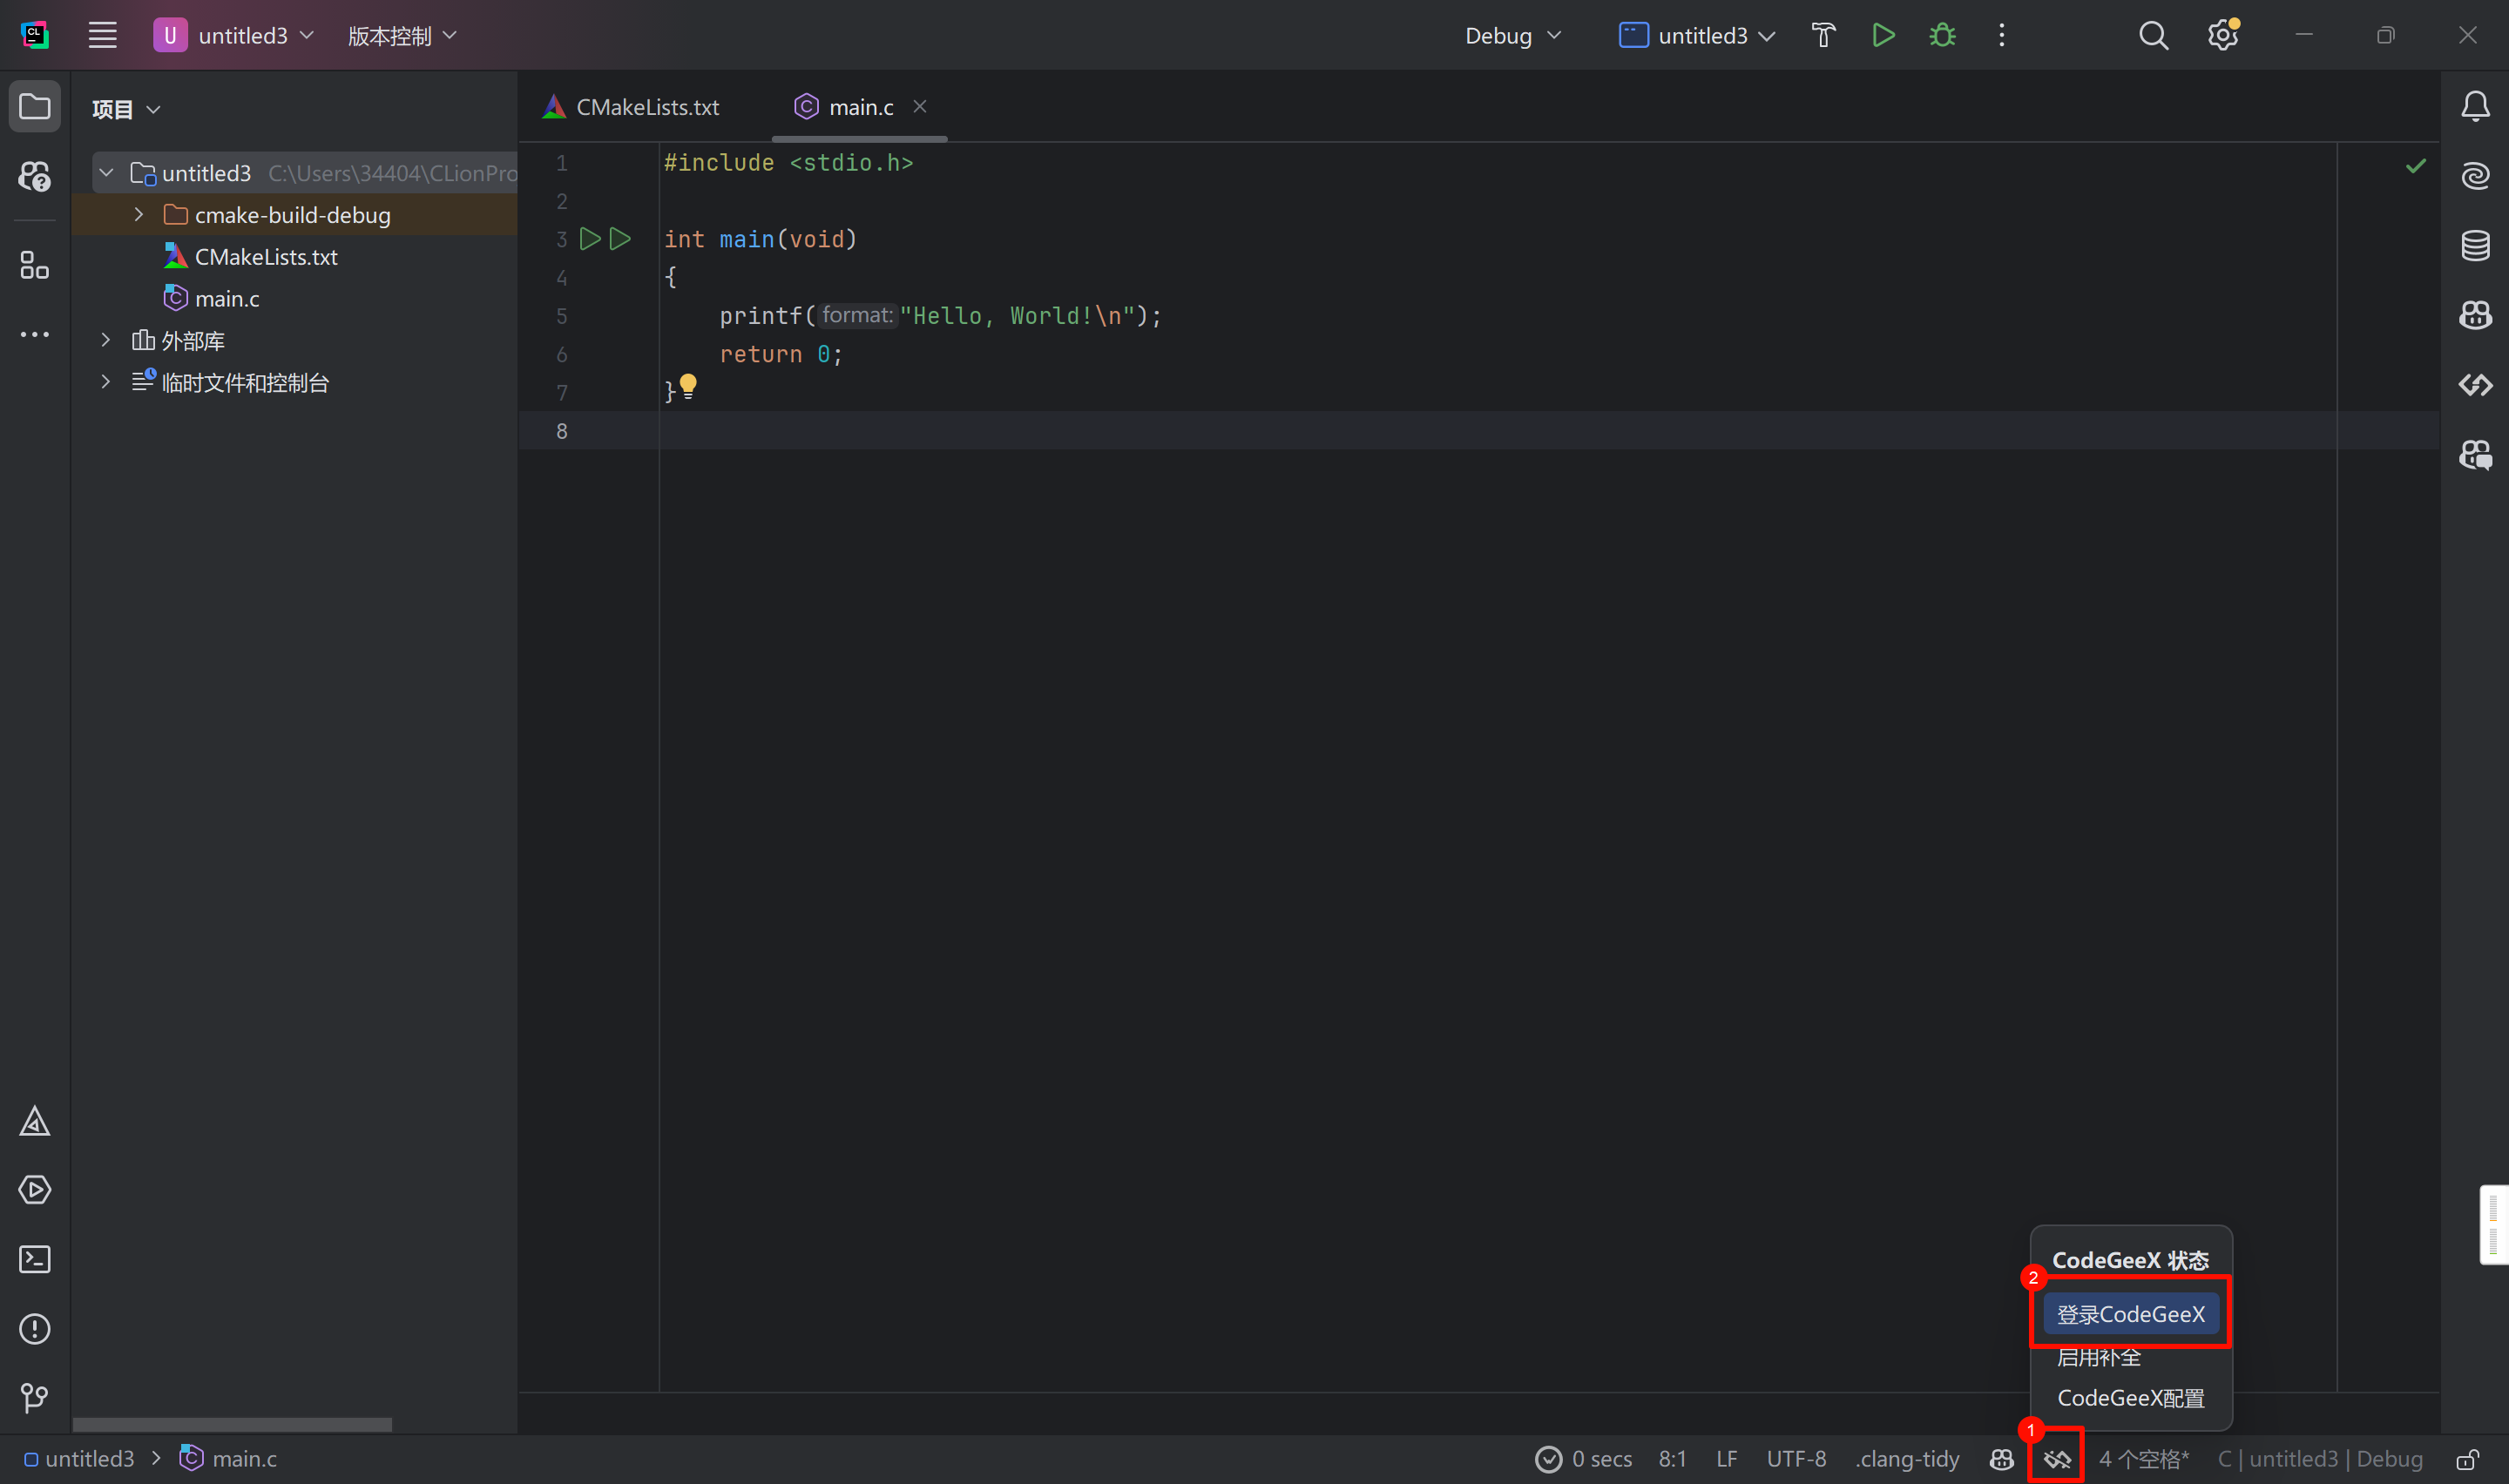Click the printf line of code
Image resolution: width=2509 pixels, height=1484 pixels.
click(x=940, y=316)
